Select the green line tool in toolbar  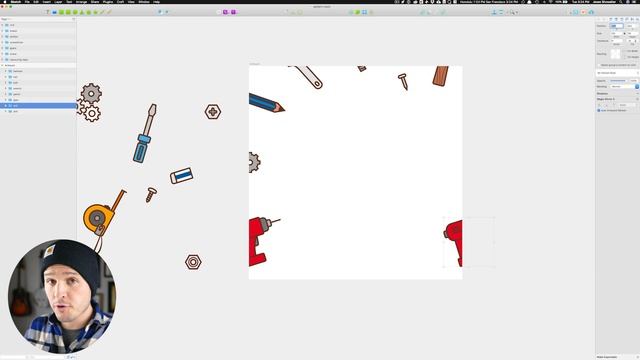(102, 12)
